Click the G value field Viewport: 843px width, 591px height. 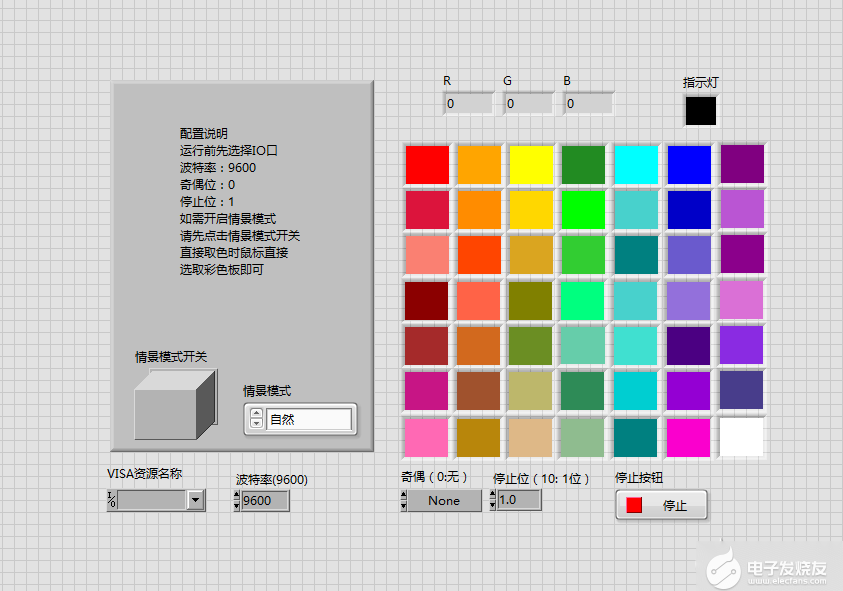click(x=528, y=103)
